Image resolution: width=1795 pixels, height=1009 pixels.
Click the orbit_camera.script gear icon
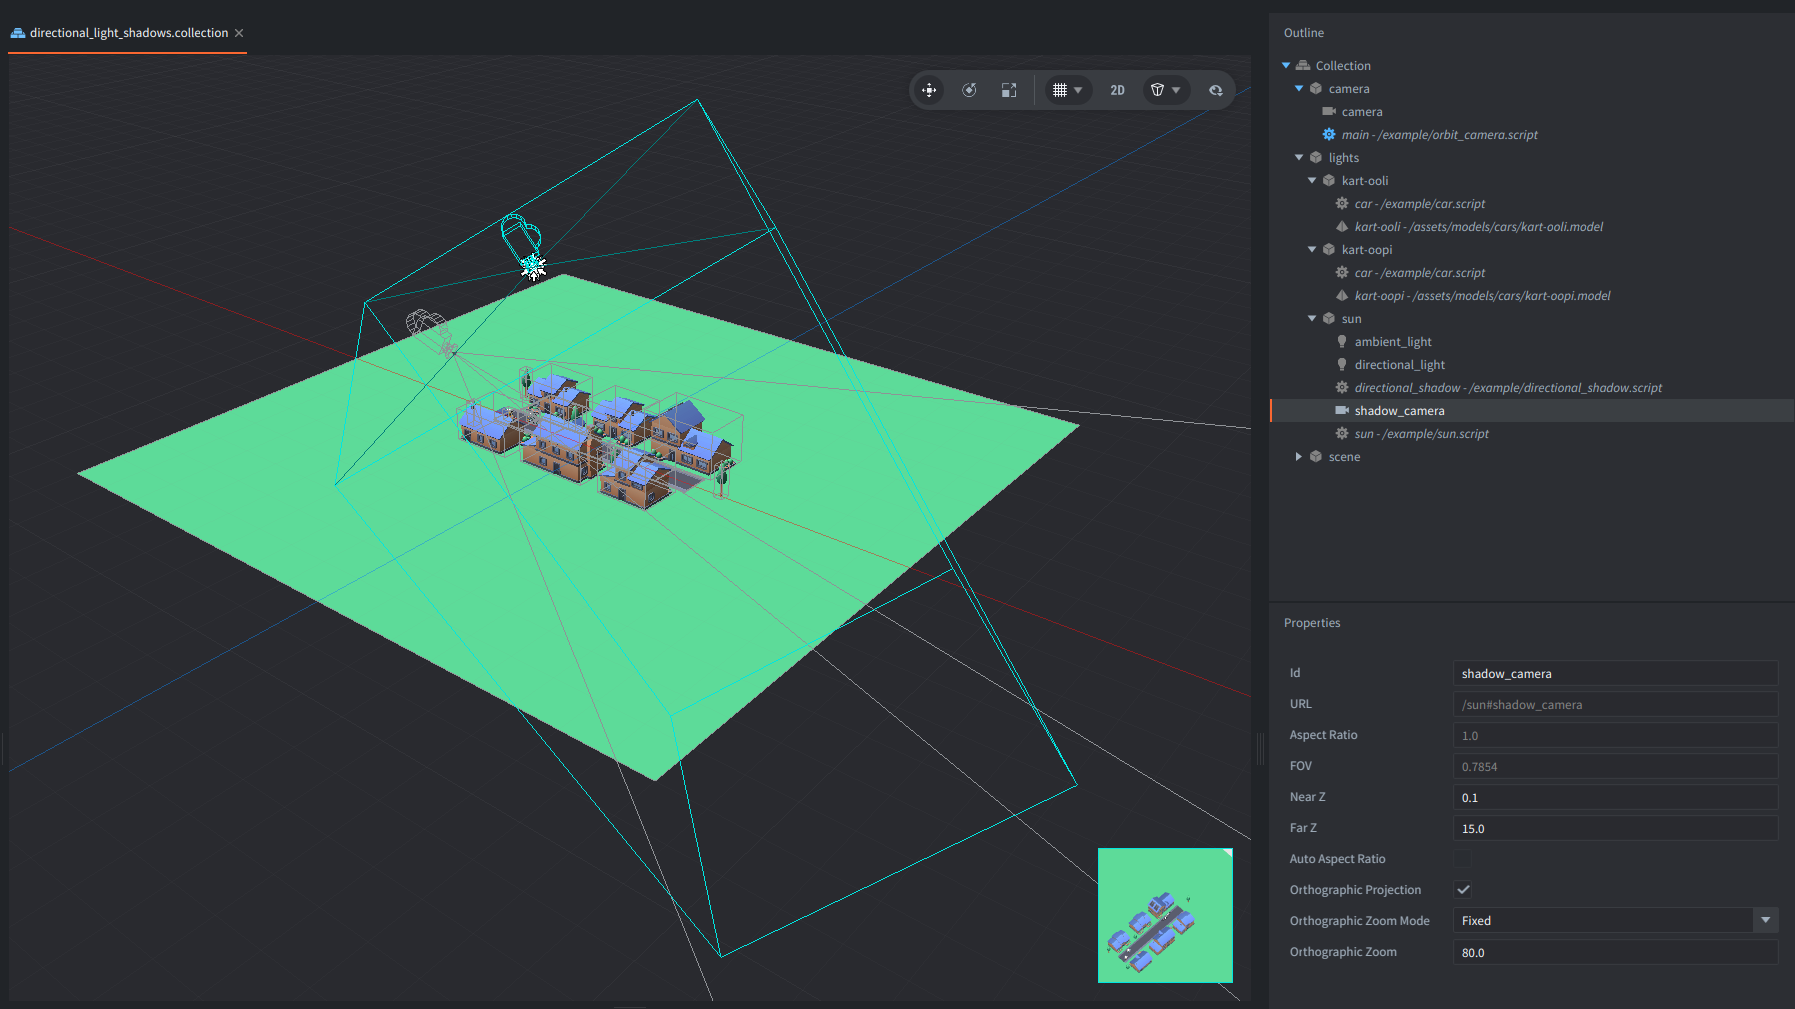[x=1329, y=135]
